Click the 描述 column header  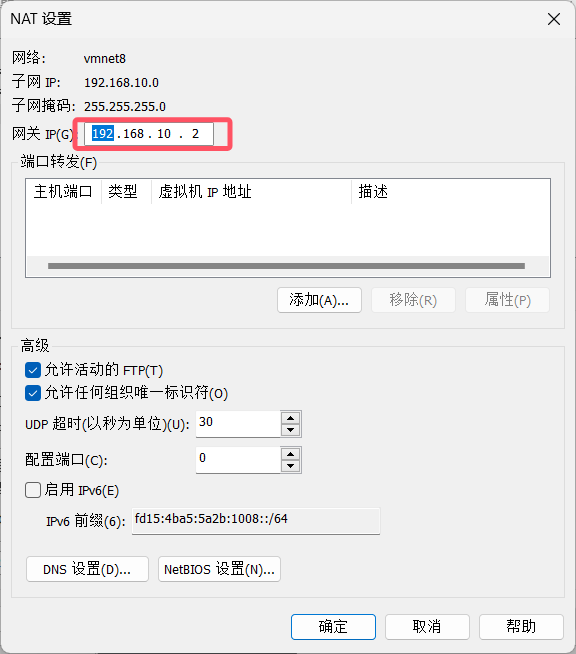tap(450, 191)
